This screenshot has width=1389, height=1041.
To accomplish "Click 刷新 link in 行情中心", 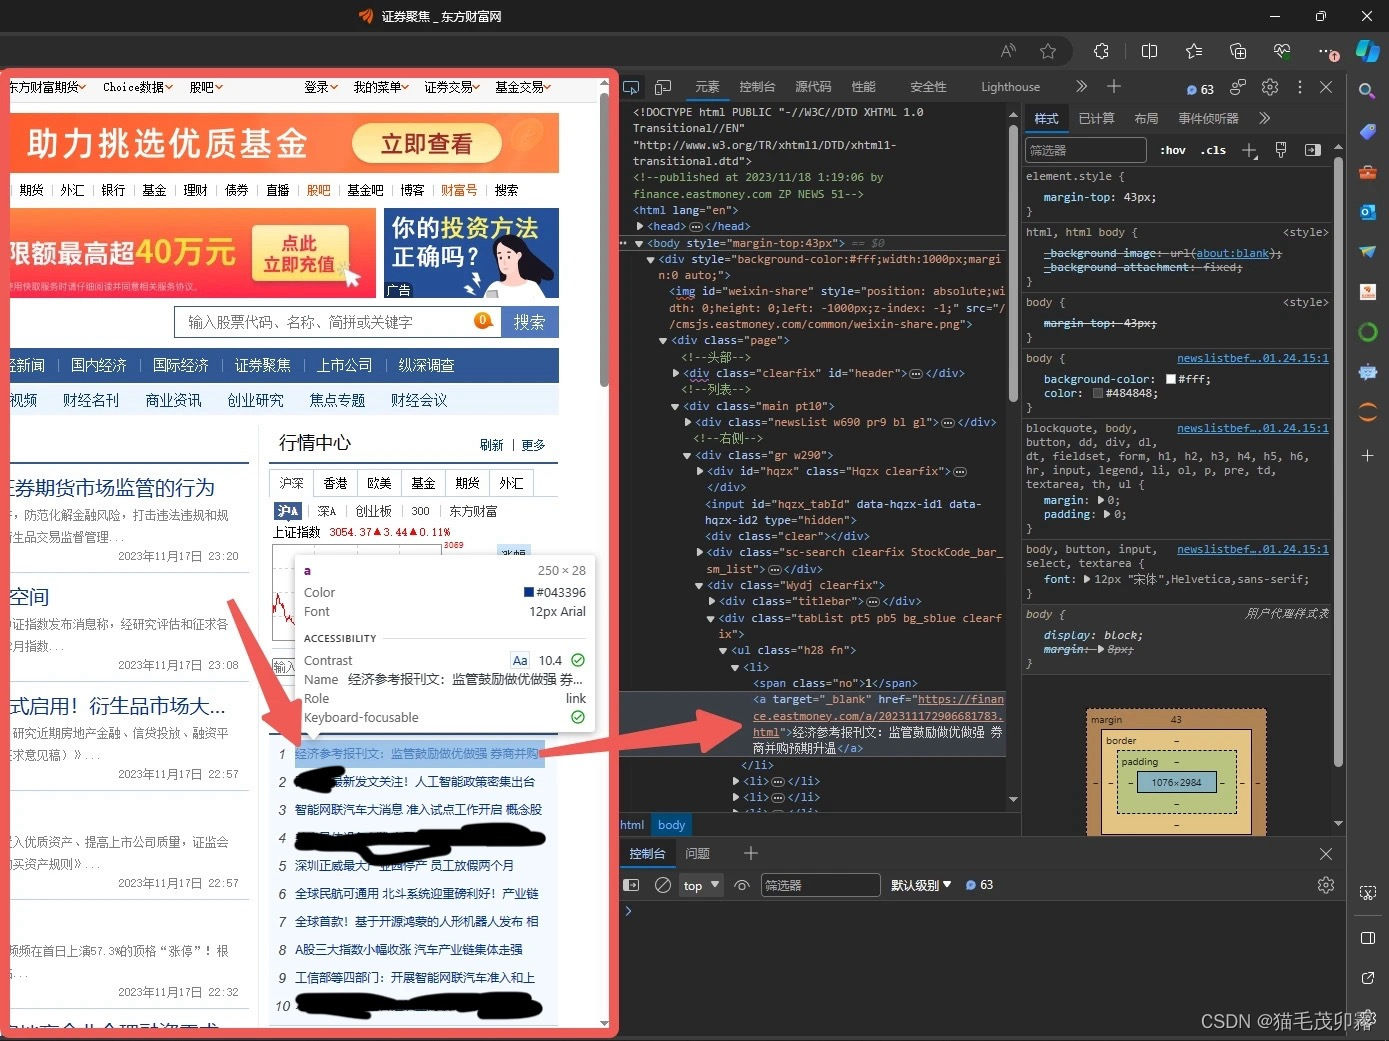I will [x=492, y=445].
